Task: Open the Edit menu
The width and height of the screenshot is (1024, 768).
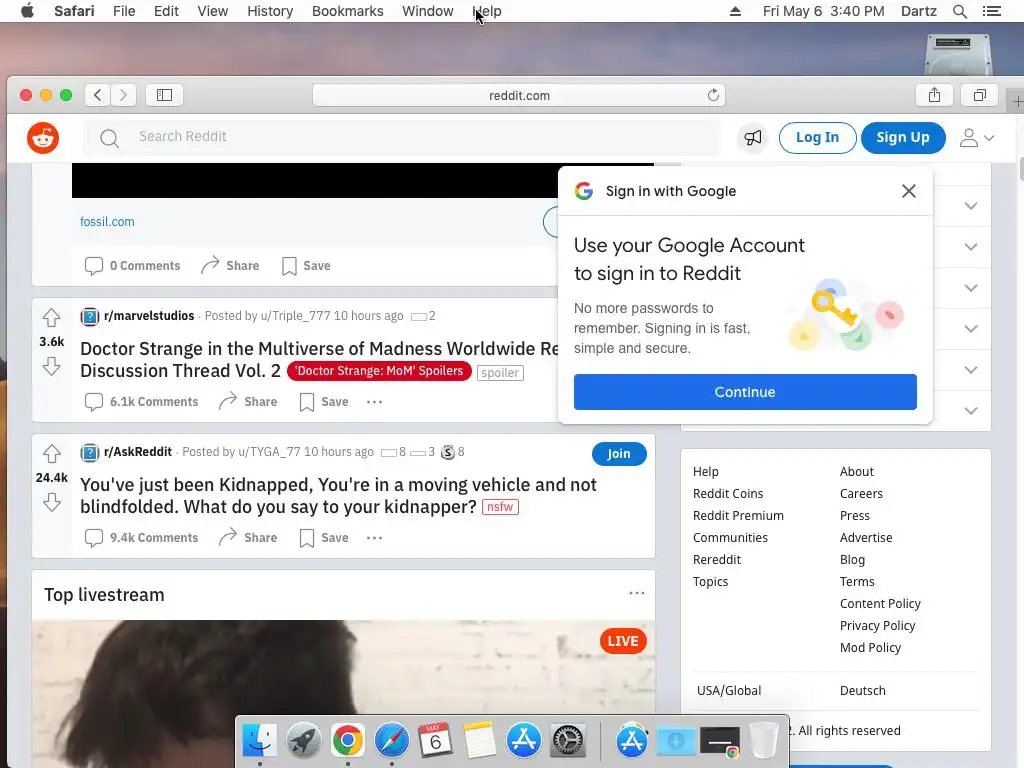Action: 166,11
